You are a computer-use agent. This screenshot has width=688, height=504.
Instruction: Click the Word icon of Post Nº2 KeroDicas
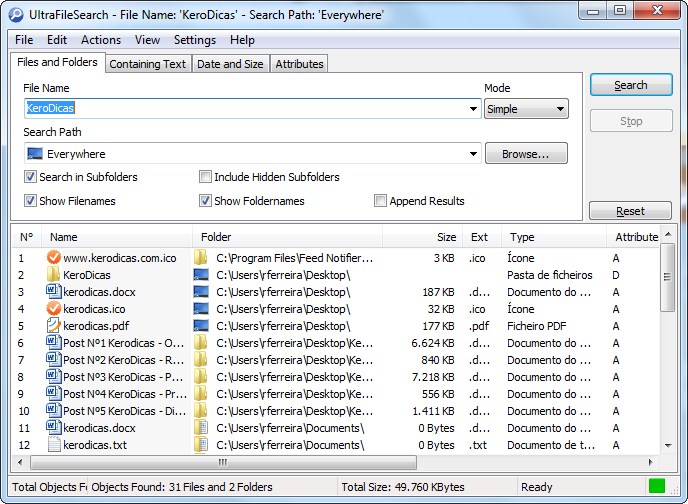click(54, 359)
